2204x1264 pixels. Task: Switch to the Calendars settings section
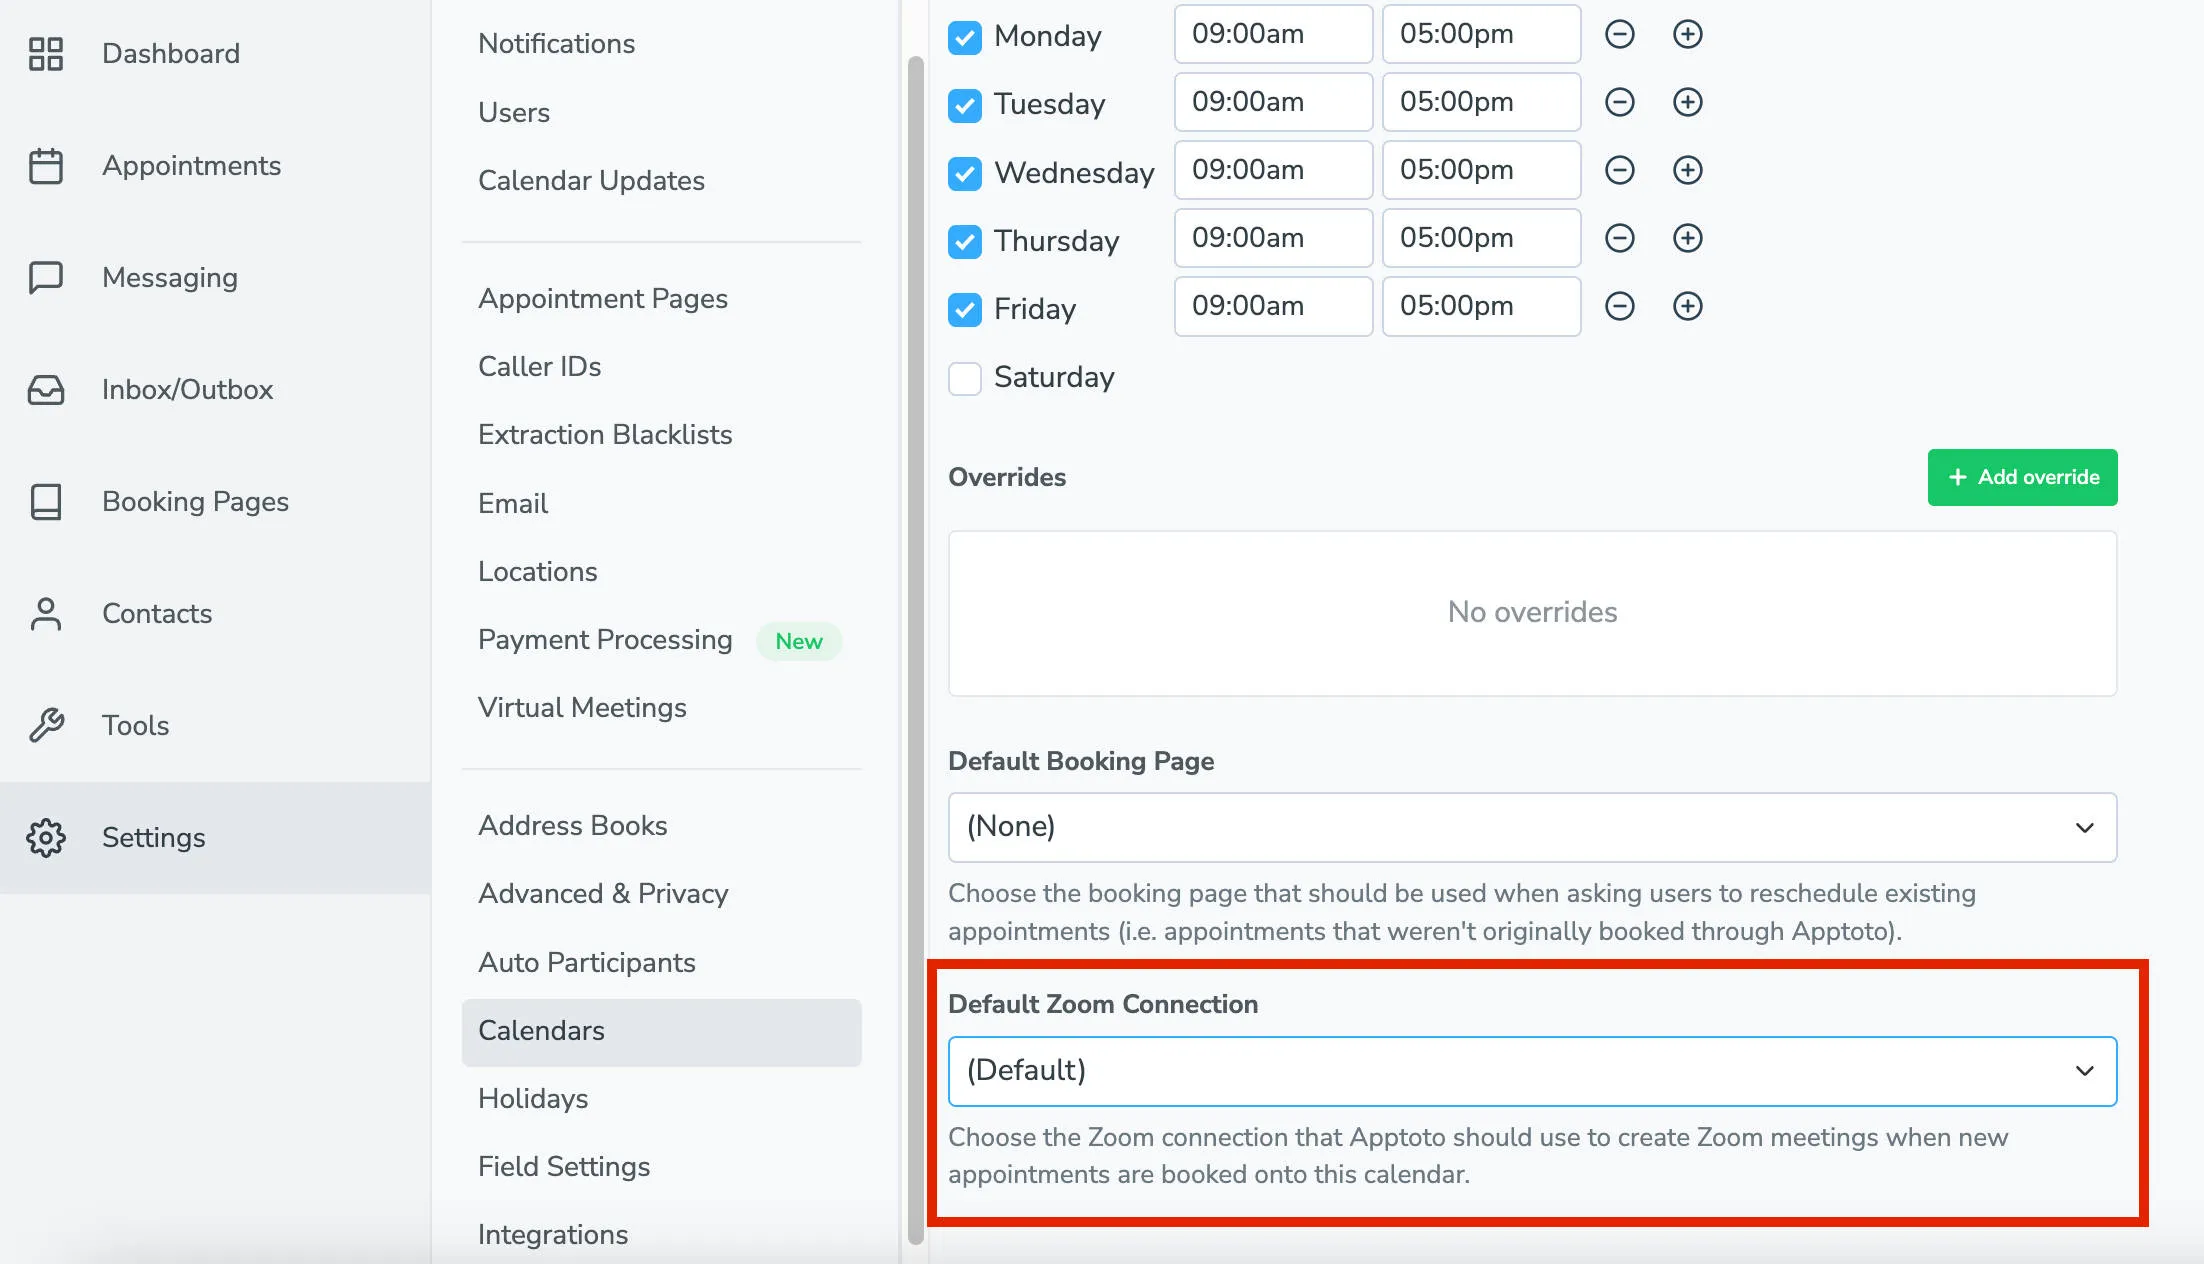coord(541,1030)
